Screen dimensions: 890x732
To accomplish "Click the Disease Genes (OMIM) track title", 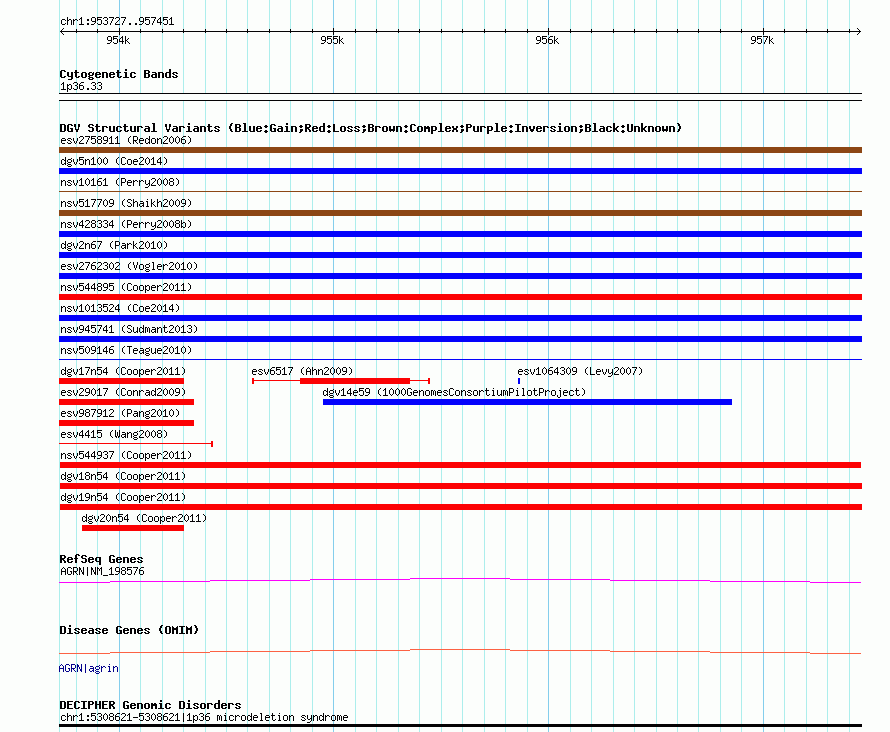I will coord(129,630).
